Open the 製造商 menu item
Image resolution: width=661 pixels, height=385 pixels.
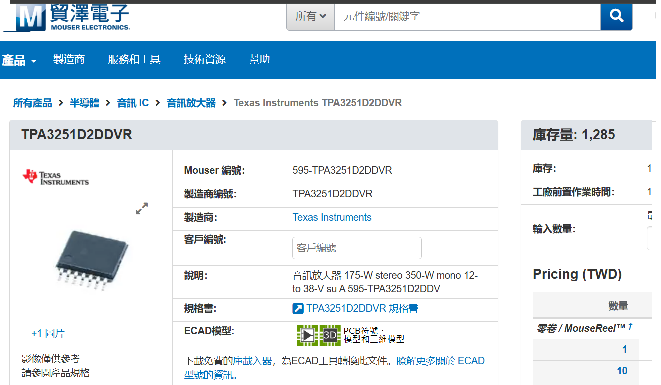[69, 59]
